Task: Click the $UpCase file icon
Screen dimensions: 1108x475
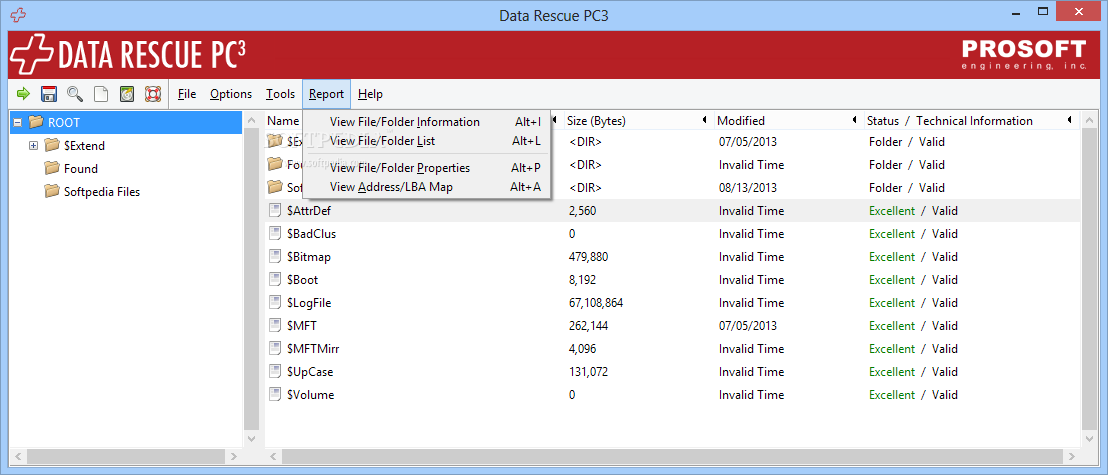Action: pyautogui.click(x=275, y=371)
